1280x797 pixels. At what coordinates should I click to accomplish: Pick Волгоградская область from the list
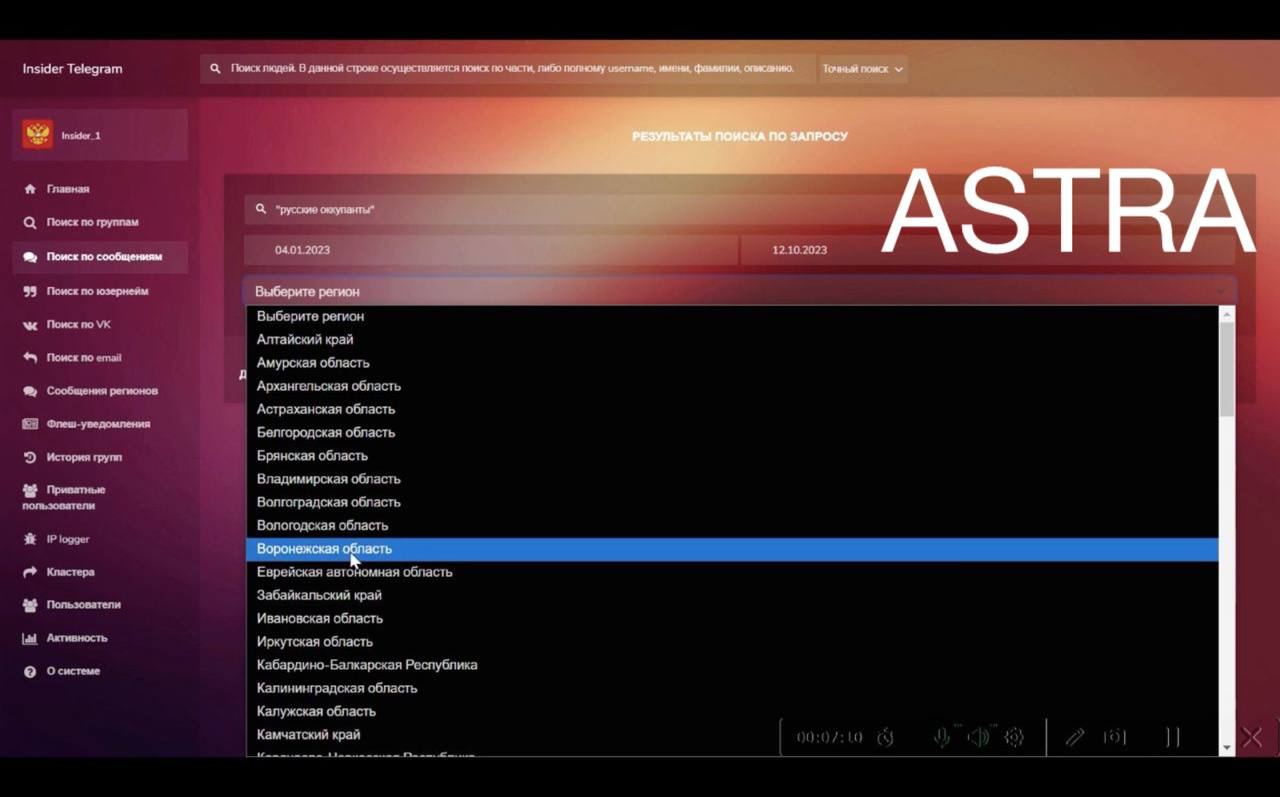point(732,502)
